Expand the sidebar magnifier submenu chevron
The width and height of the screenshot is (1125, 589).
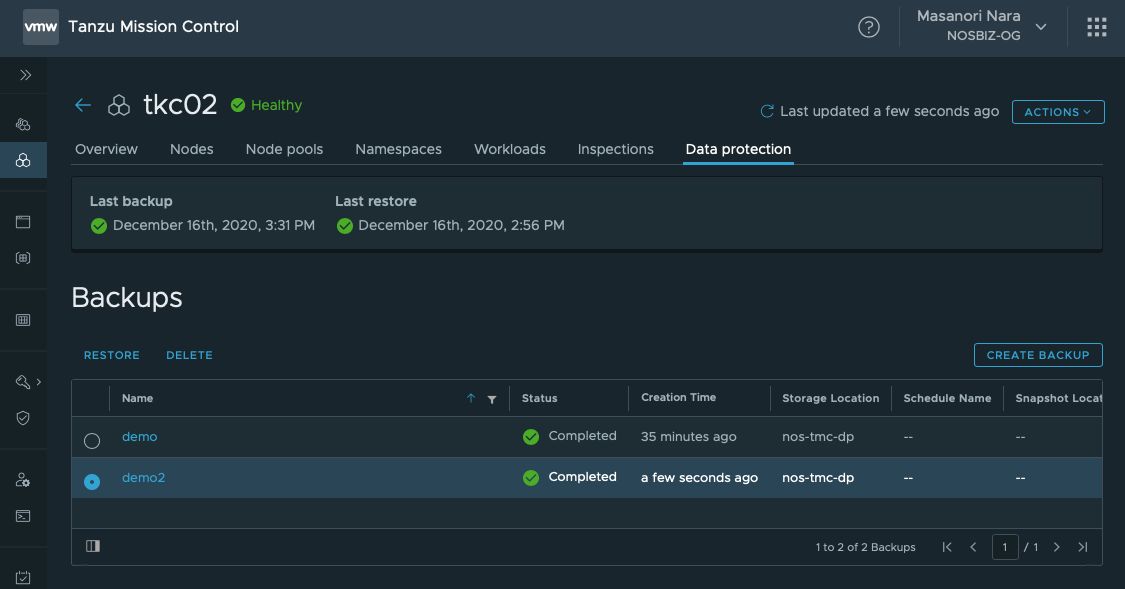[39, 382]
